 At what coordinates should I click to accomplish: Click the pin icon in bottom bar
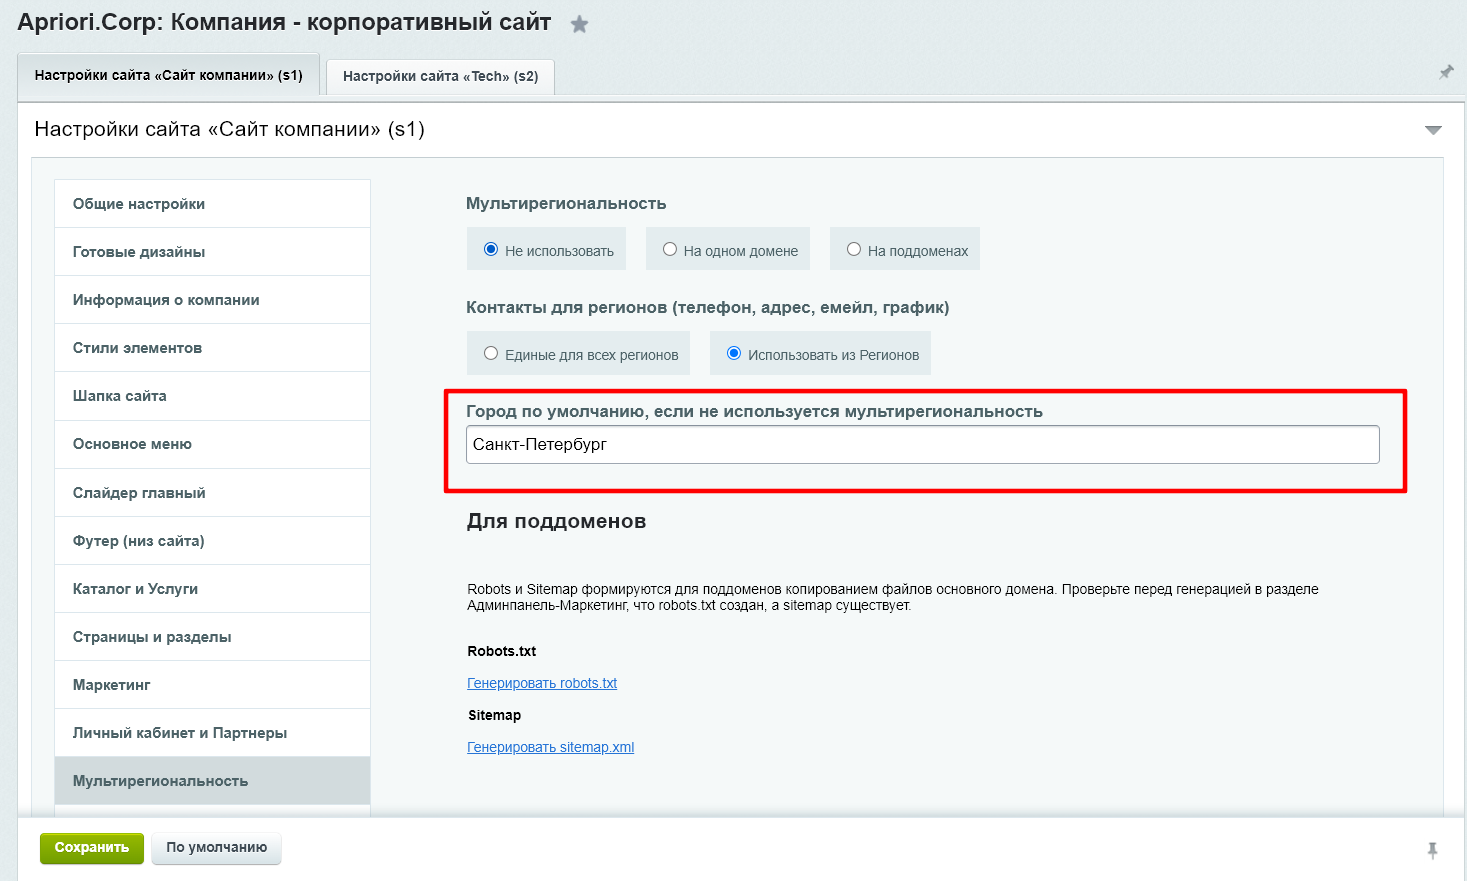(1432, 850)
